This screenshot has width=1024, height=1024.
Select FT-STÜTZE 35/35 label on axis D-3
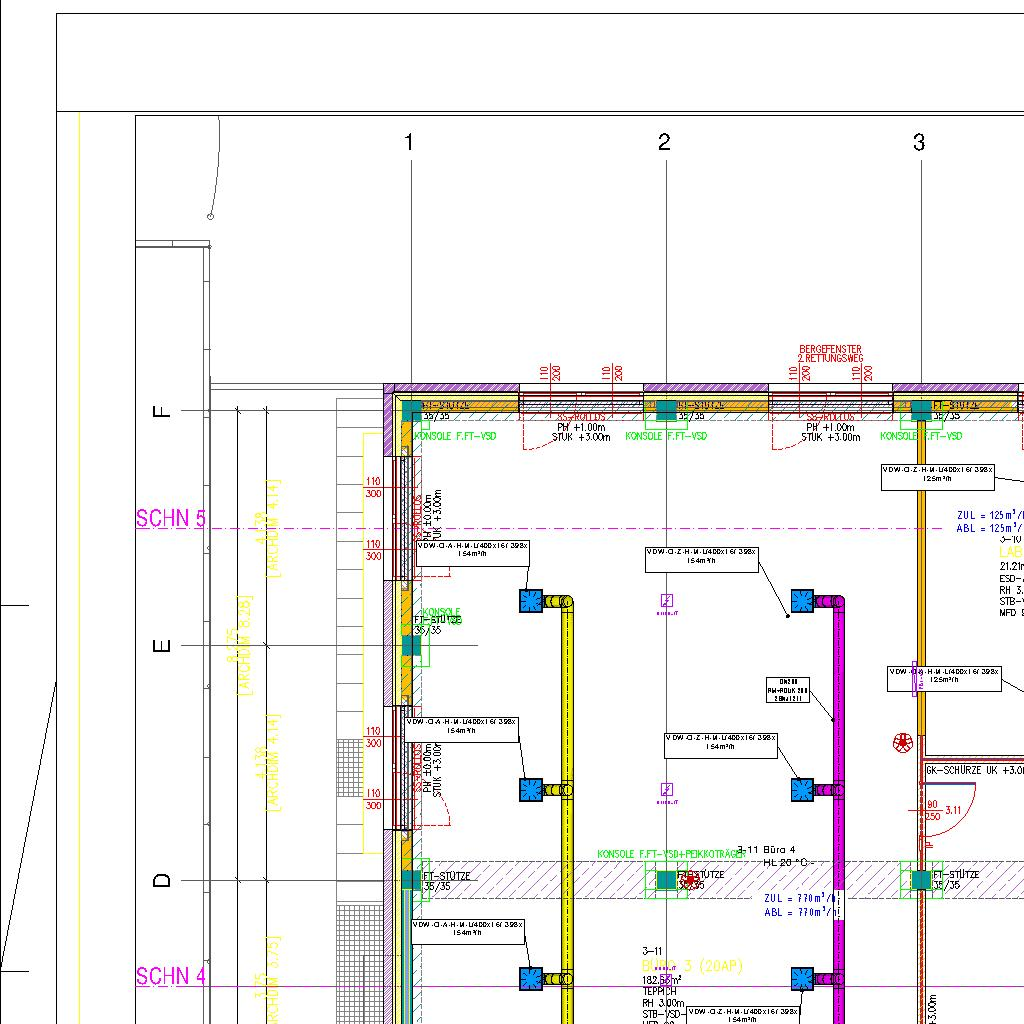pyautogui.click(x=956, y=880)
